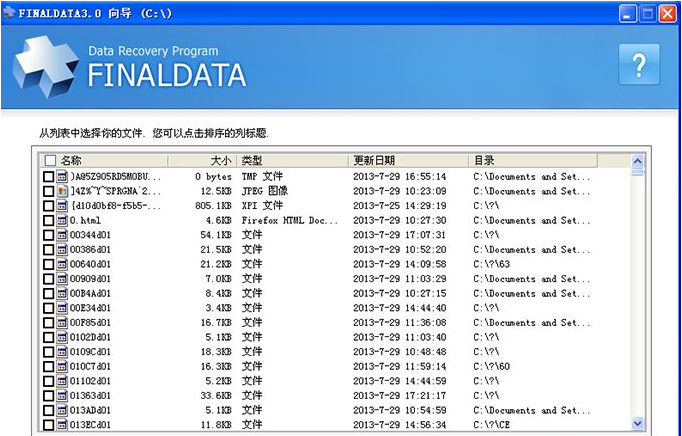The image size is (682, 436).
Task: Click file icon of 00F85d01
Action: (62, 322)
